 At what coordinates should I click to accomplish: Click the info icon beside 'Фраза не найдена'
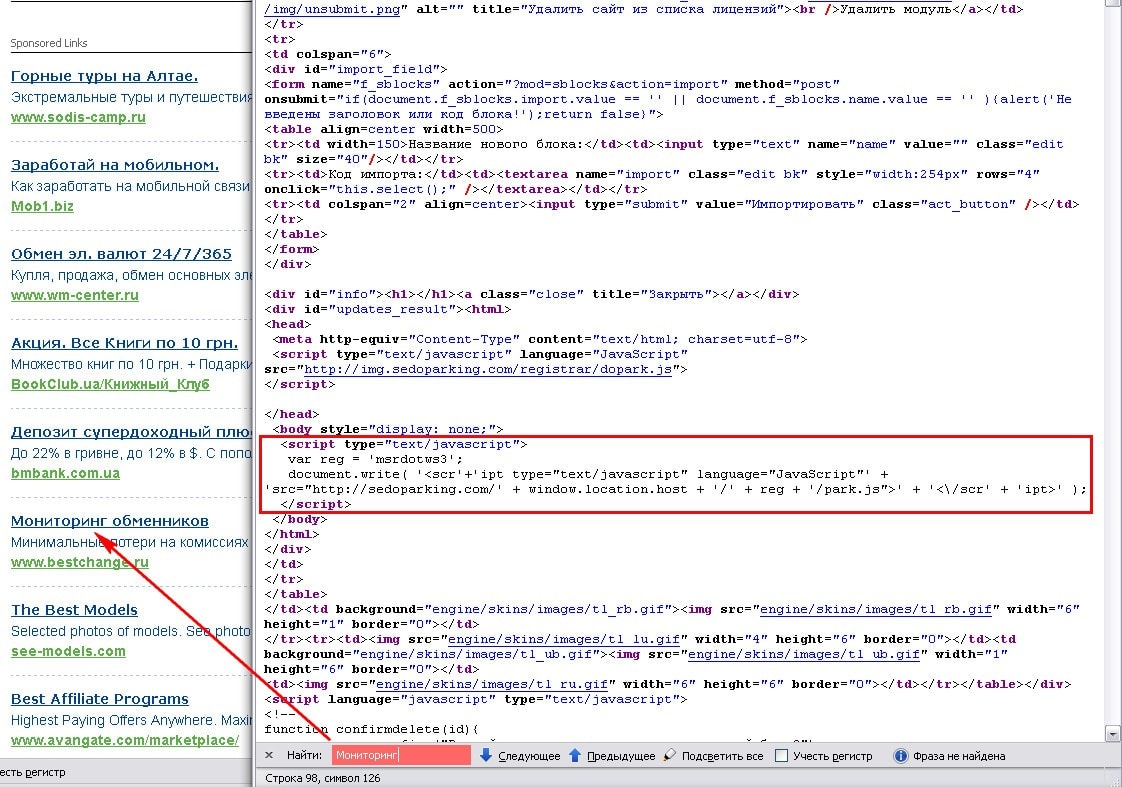pyautogui.click(x=900, y=756)
